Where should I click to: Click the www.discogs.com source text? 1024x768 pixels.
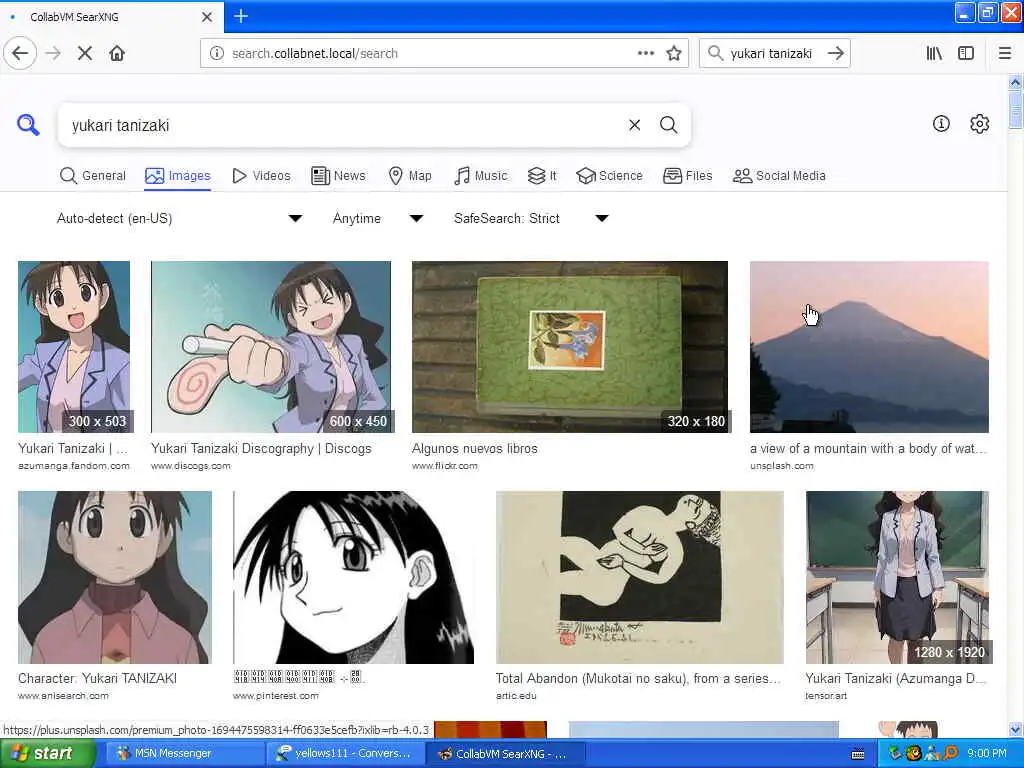(191, 466)
